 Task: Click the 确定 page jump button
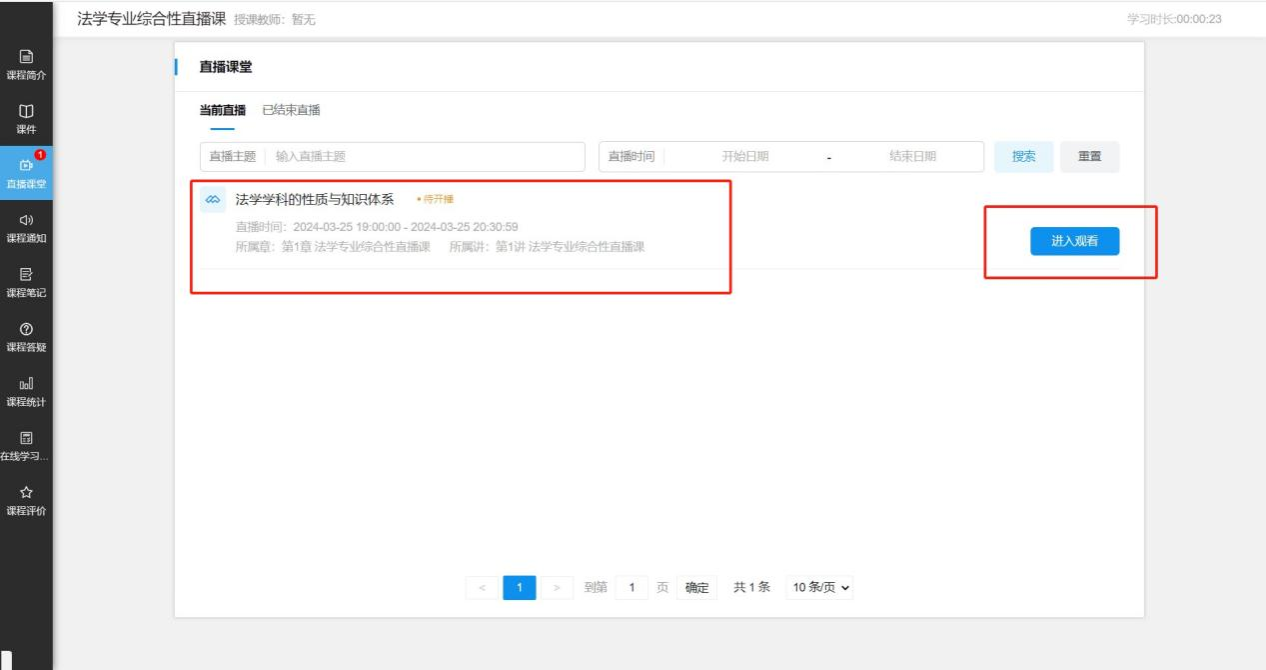(x=697, y=588)
